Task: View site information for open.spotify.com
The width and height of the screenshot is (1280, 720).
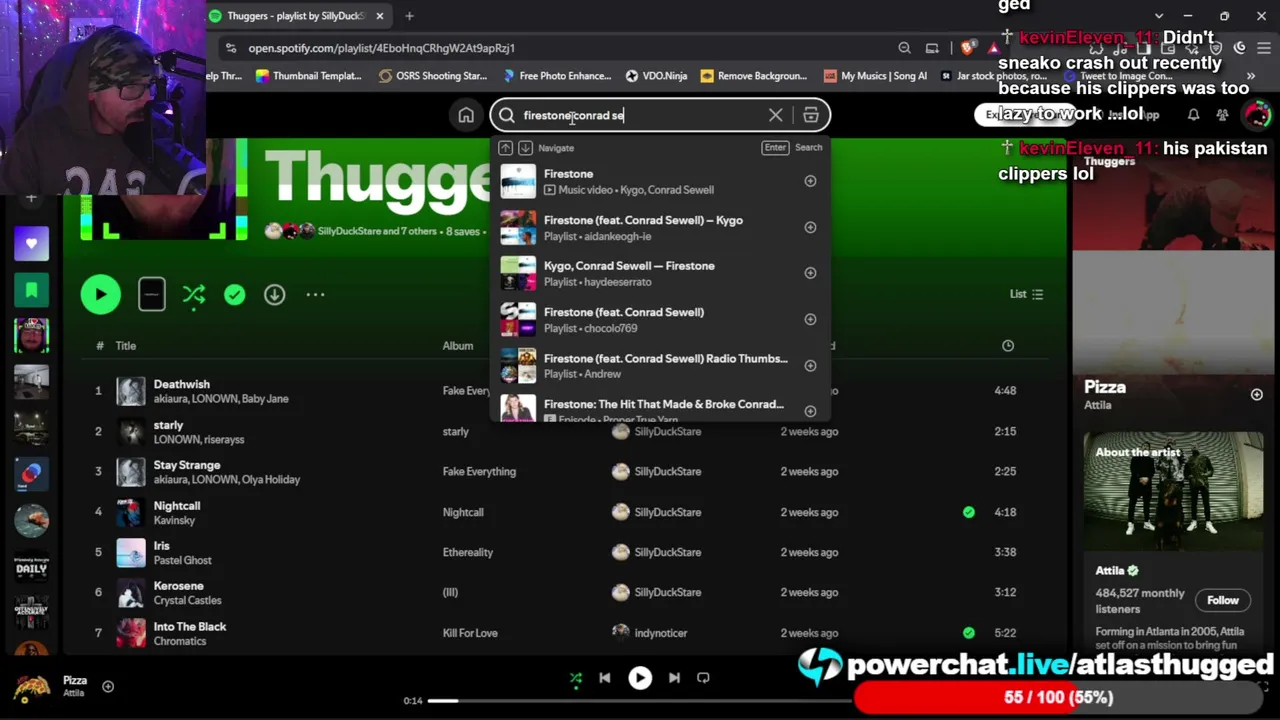Action: point(231,47)
